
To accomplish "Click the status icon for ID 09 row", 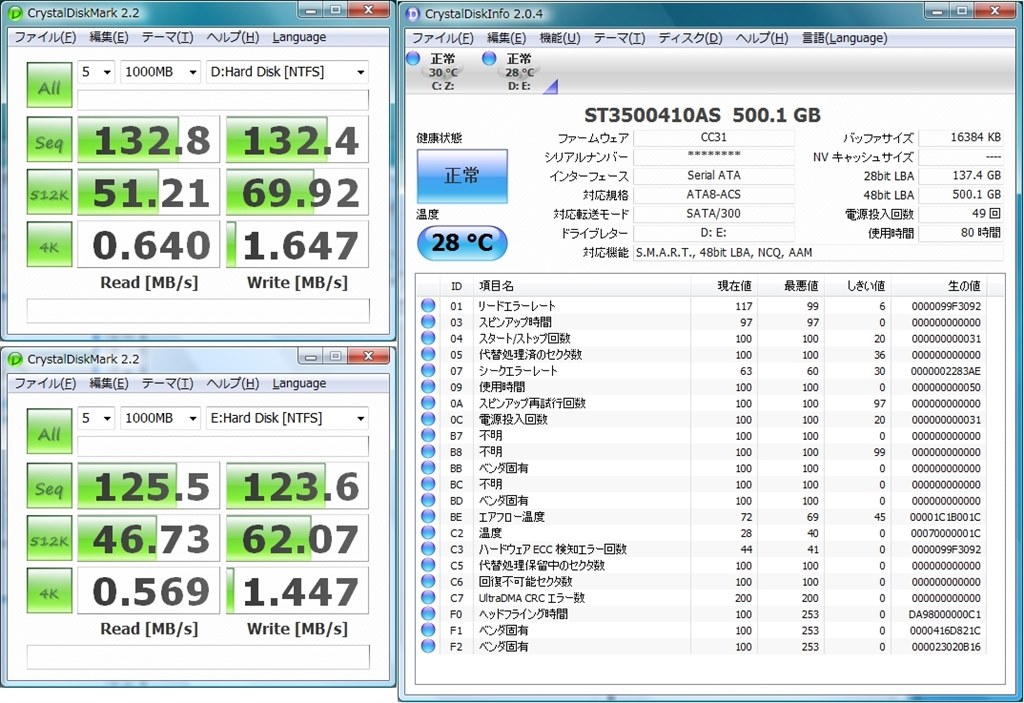I will [428, 387].
